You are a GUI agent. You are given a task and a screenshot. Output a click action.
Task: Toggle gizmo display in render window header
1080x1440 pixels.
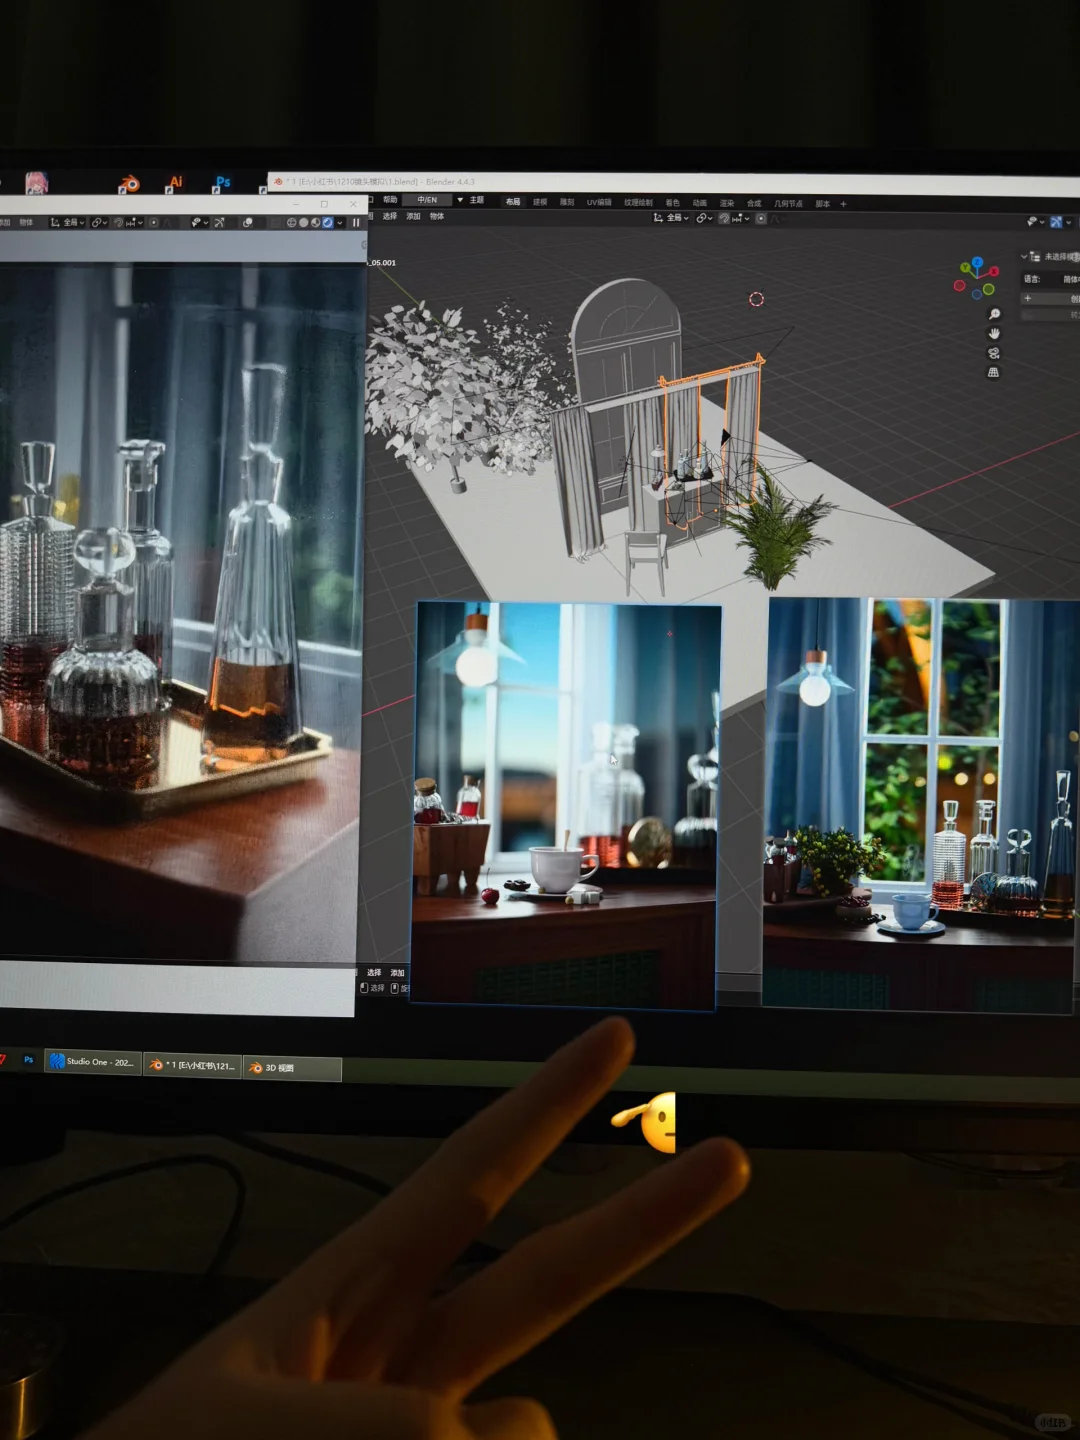coord(219,222)
